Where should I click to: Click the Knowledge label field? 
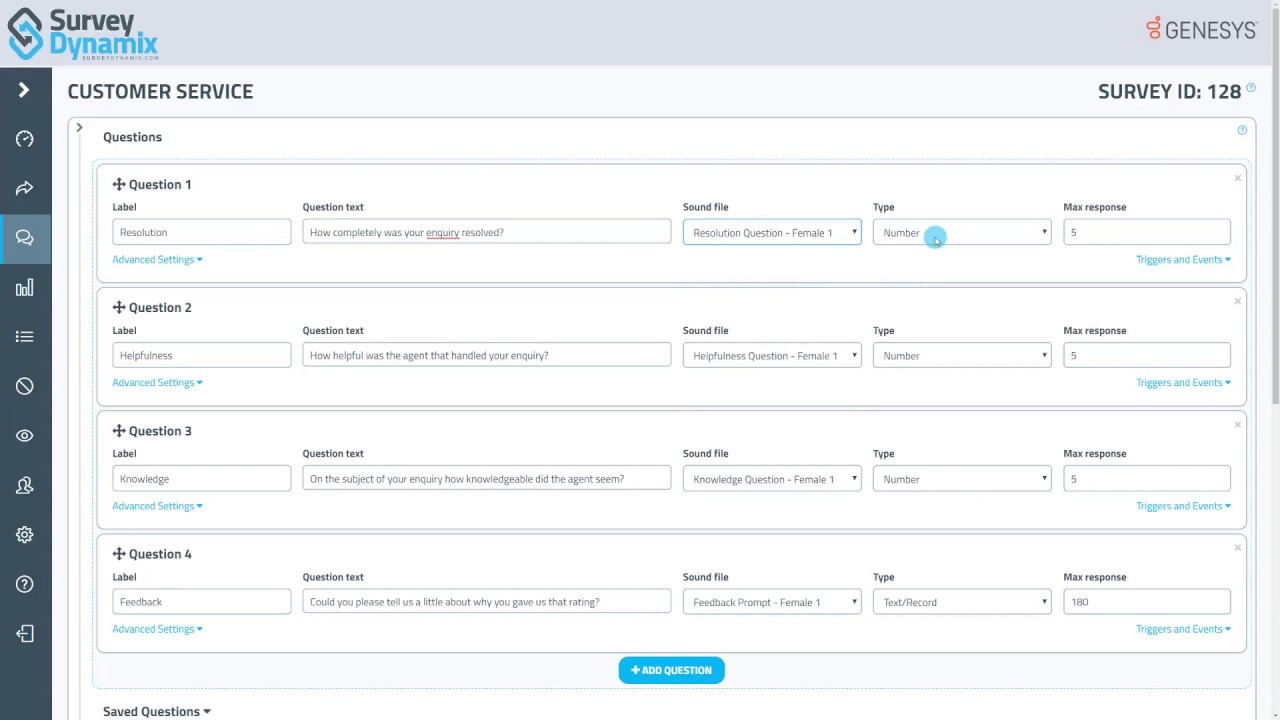[202, 479]
